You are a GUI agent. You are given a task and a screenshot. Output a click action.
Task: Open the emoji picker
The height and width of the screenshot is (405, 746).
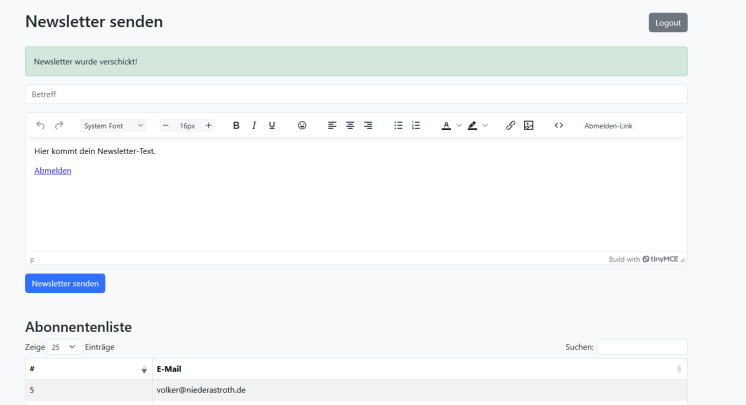pos(302,126)
